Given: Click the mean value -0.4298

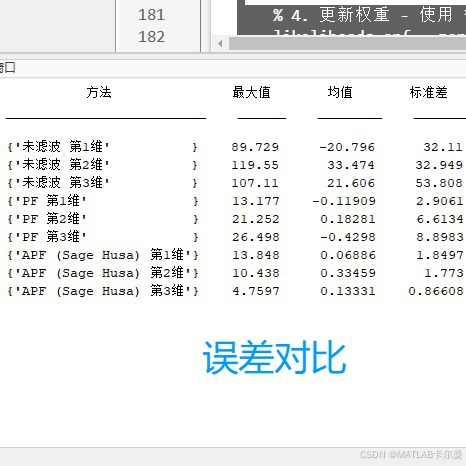Looking at the screenshot, I should (x=348, y=237).
